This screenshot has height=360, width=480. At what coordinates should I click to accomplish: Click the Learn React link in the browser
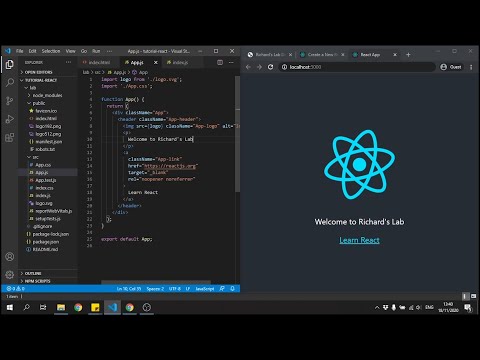click(x=359, y=240)
